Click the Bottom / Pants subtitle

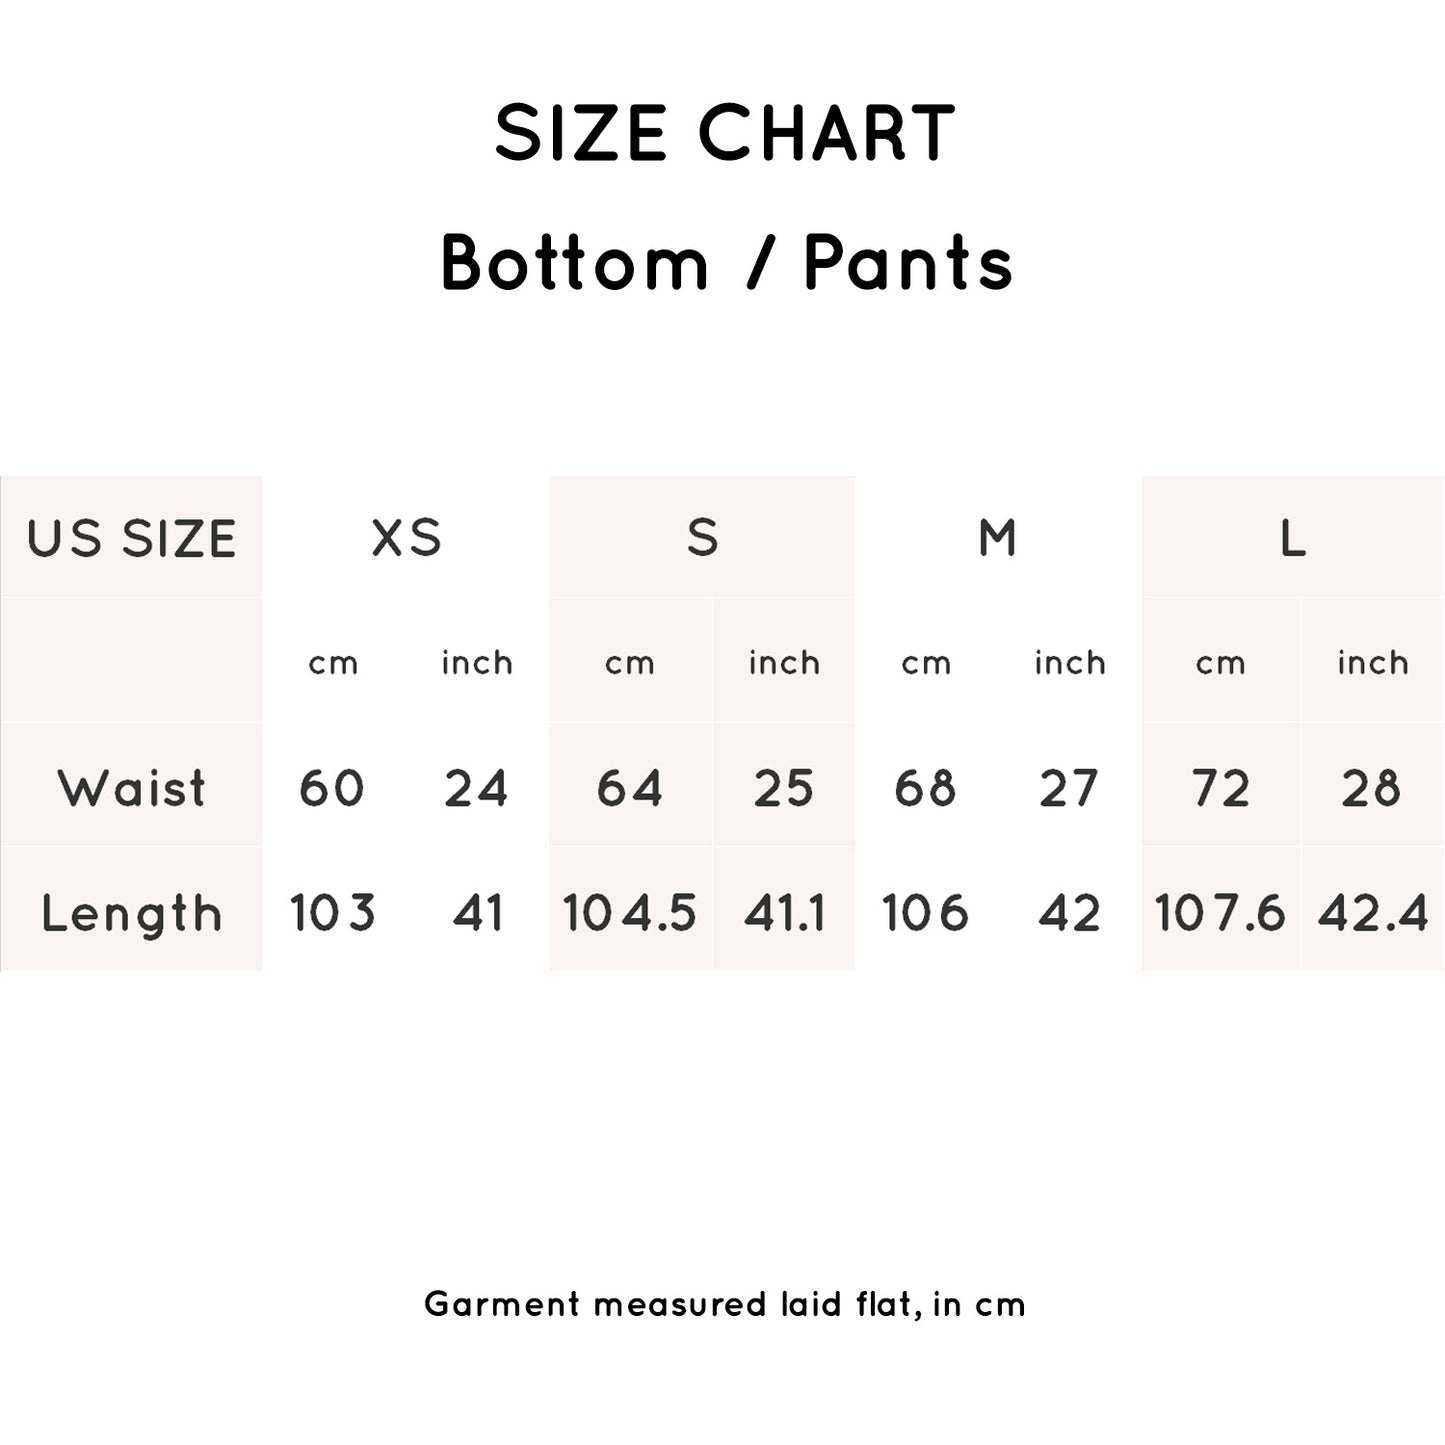(x=727, y=264)
